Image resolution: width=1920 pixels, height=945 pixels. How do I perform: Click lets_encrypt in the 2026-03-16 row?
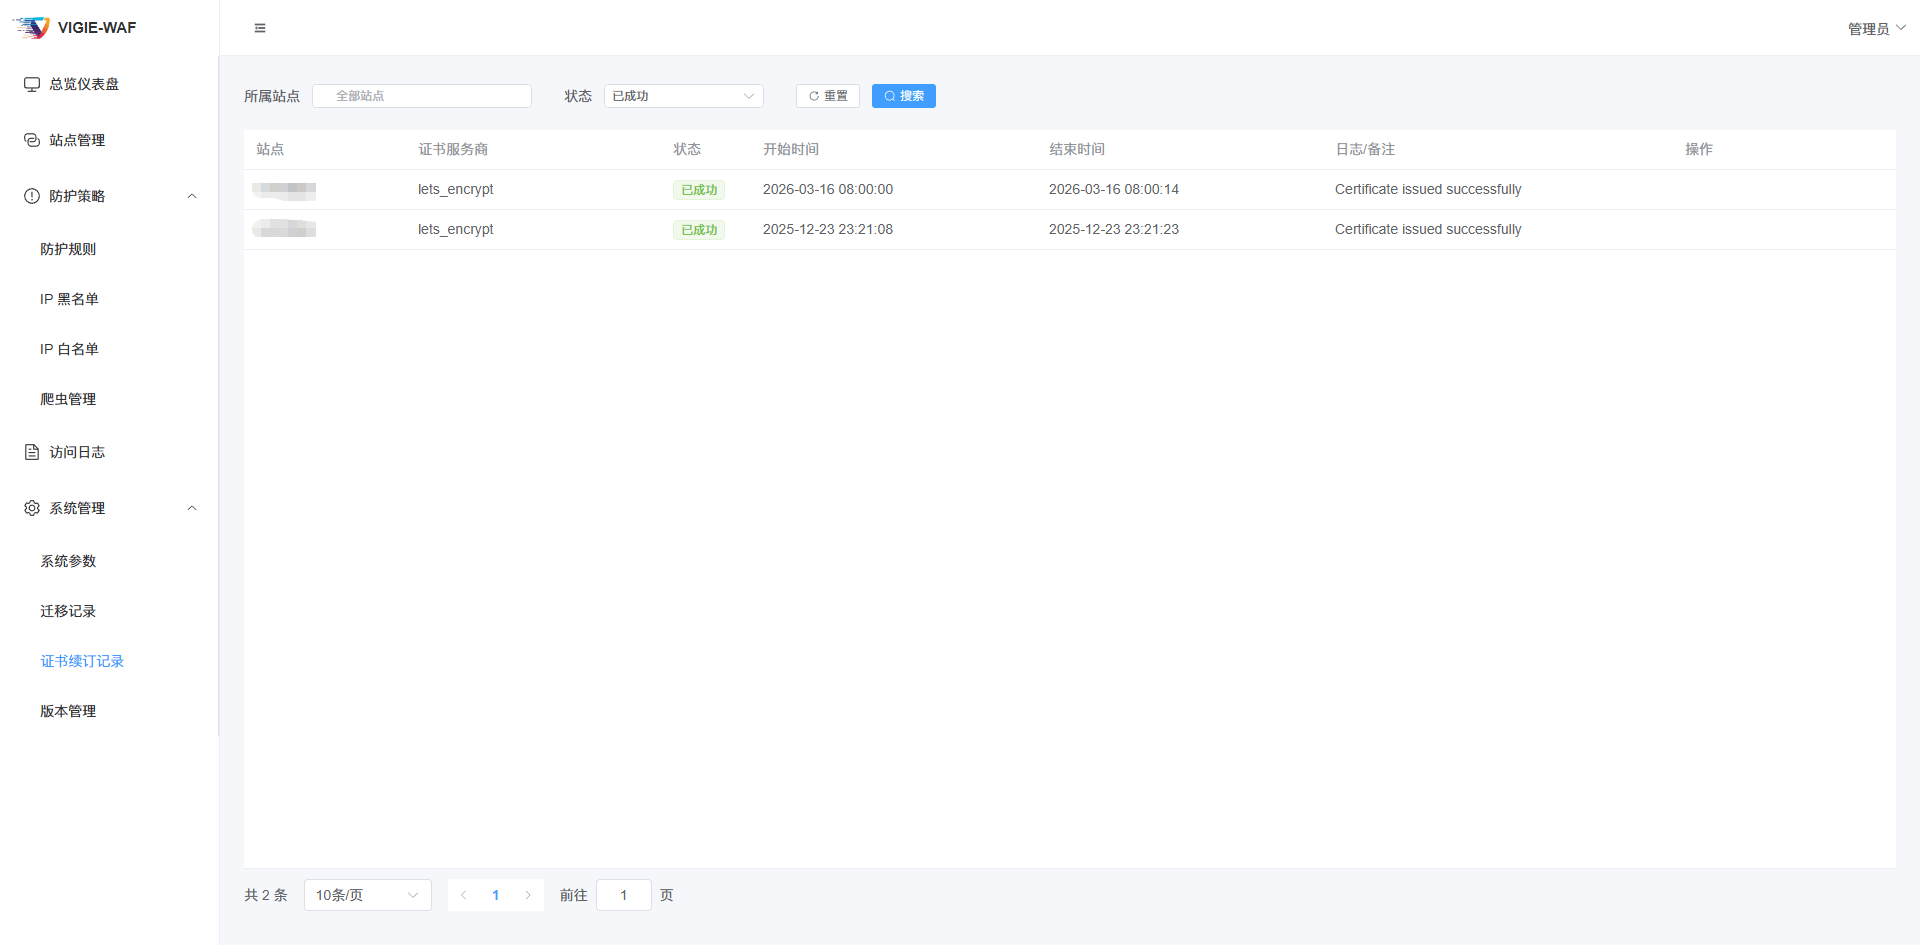point(456,189)
